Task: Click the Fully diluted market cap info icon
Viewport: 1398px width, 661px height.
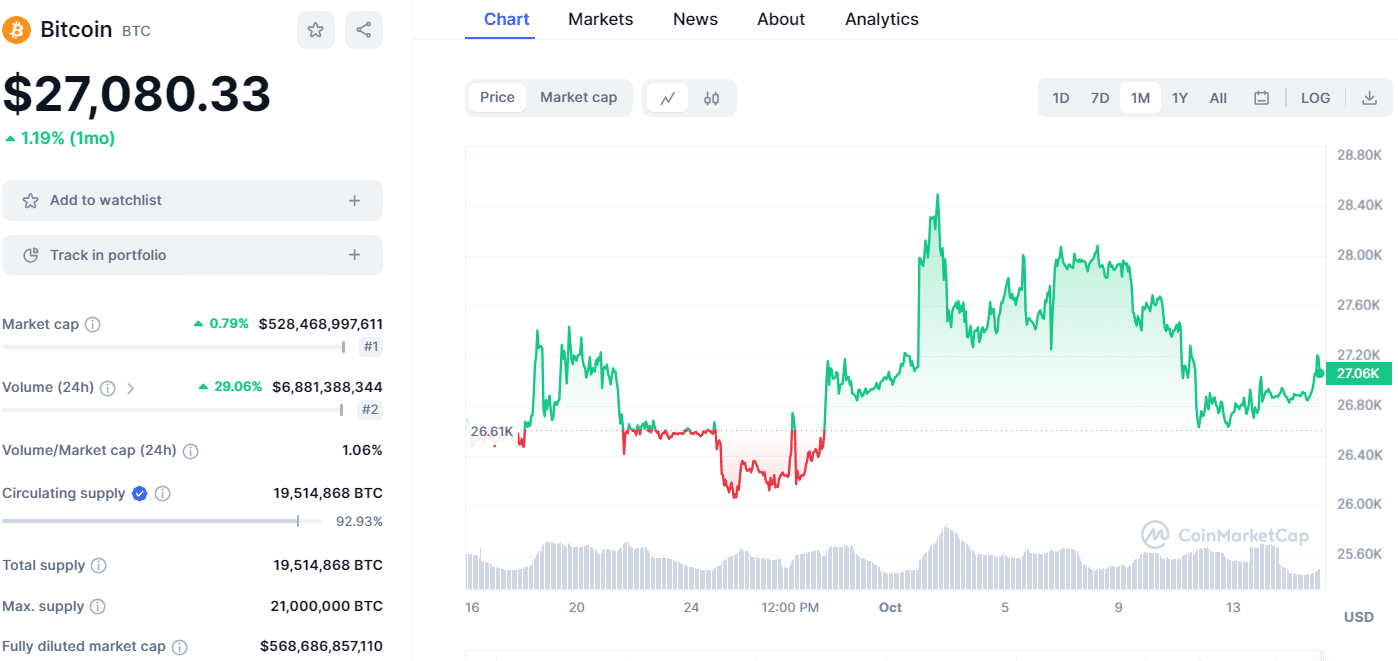Action: click(x=180, y=647)
